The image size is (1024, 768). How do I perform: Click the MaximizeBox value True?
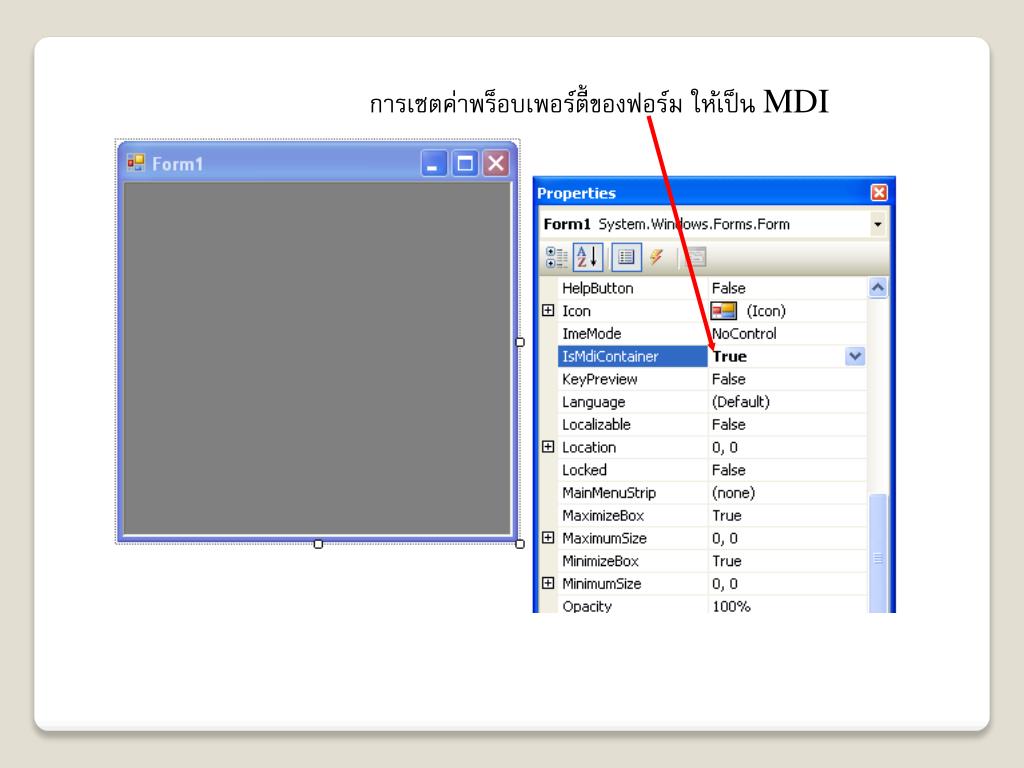[x=726, y=516]
